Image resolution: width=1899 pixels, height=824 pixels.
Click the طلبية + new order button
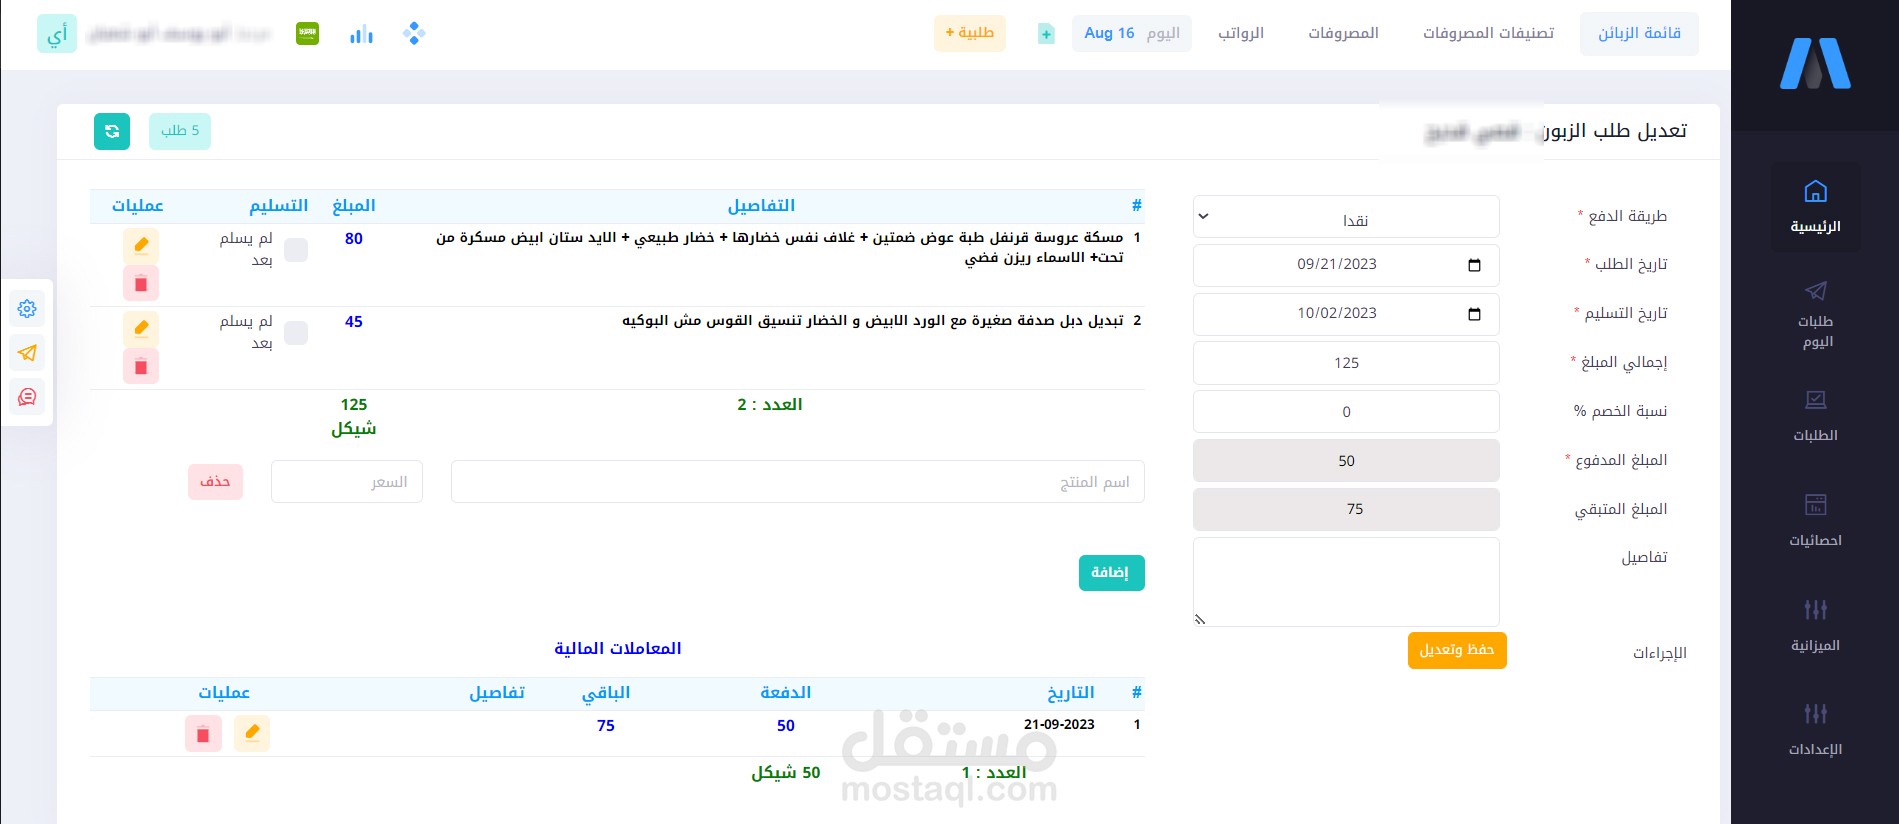coord(970,33)
